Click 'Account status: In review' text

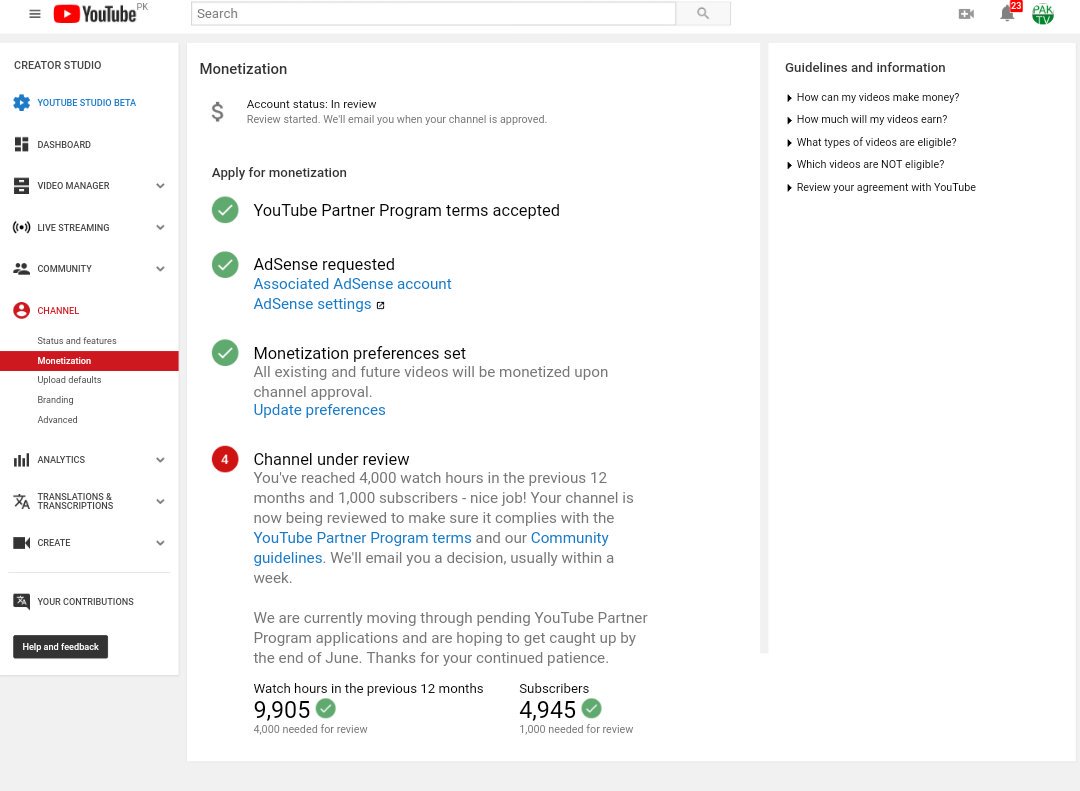[x=311, y=104]
